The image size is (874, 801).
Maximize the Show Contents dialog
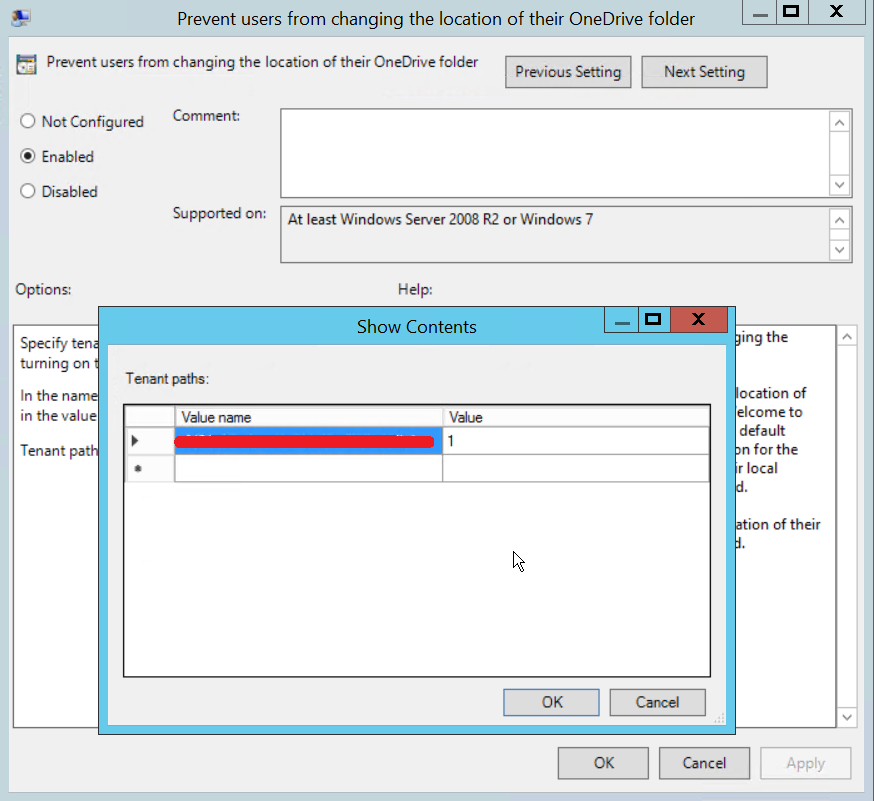[x=653, y=319]
